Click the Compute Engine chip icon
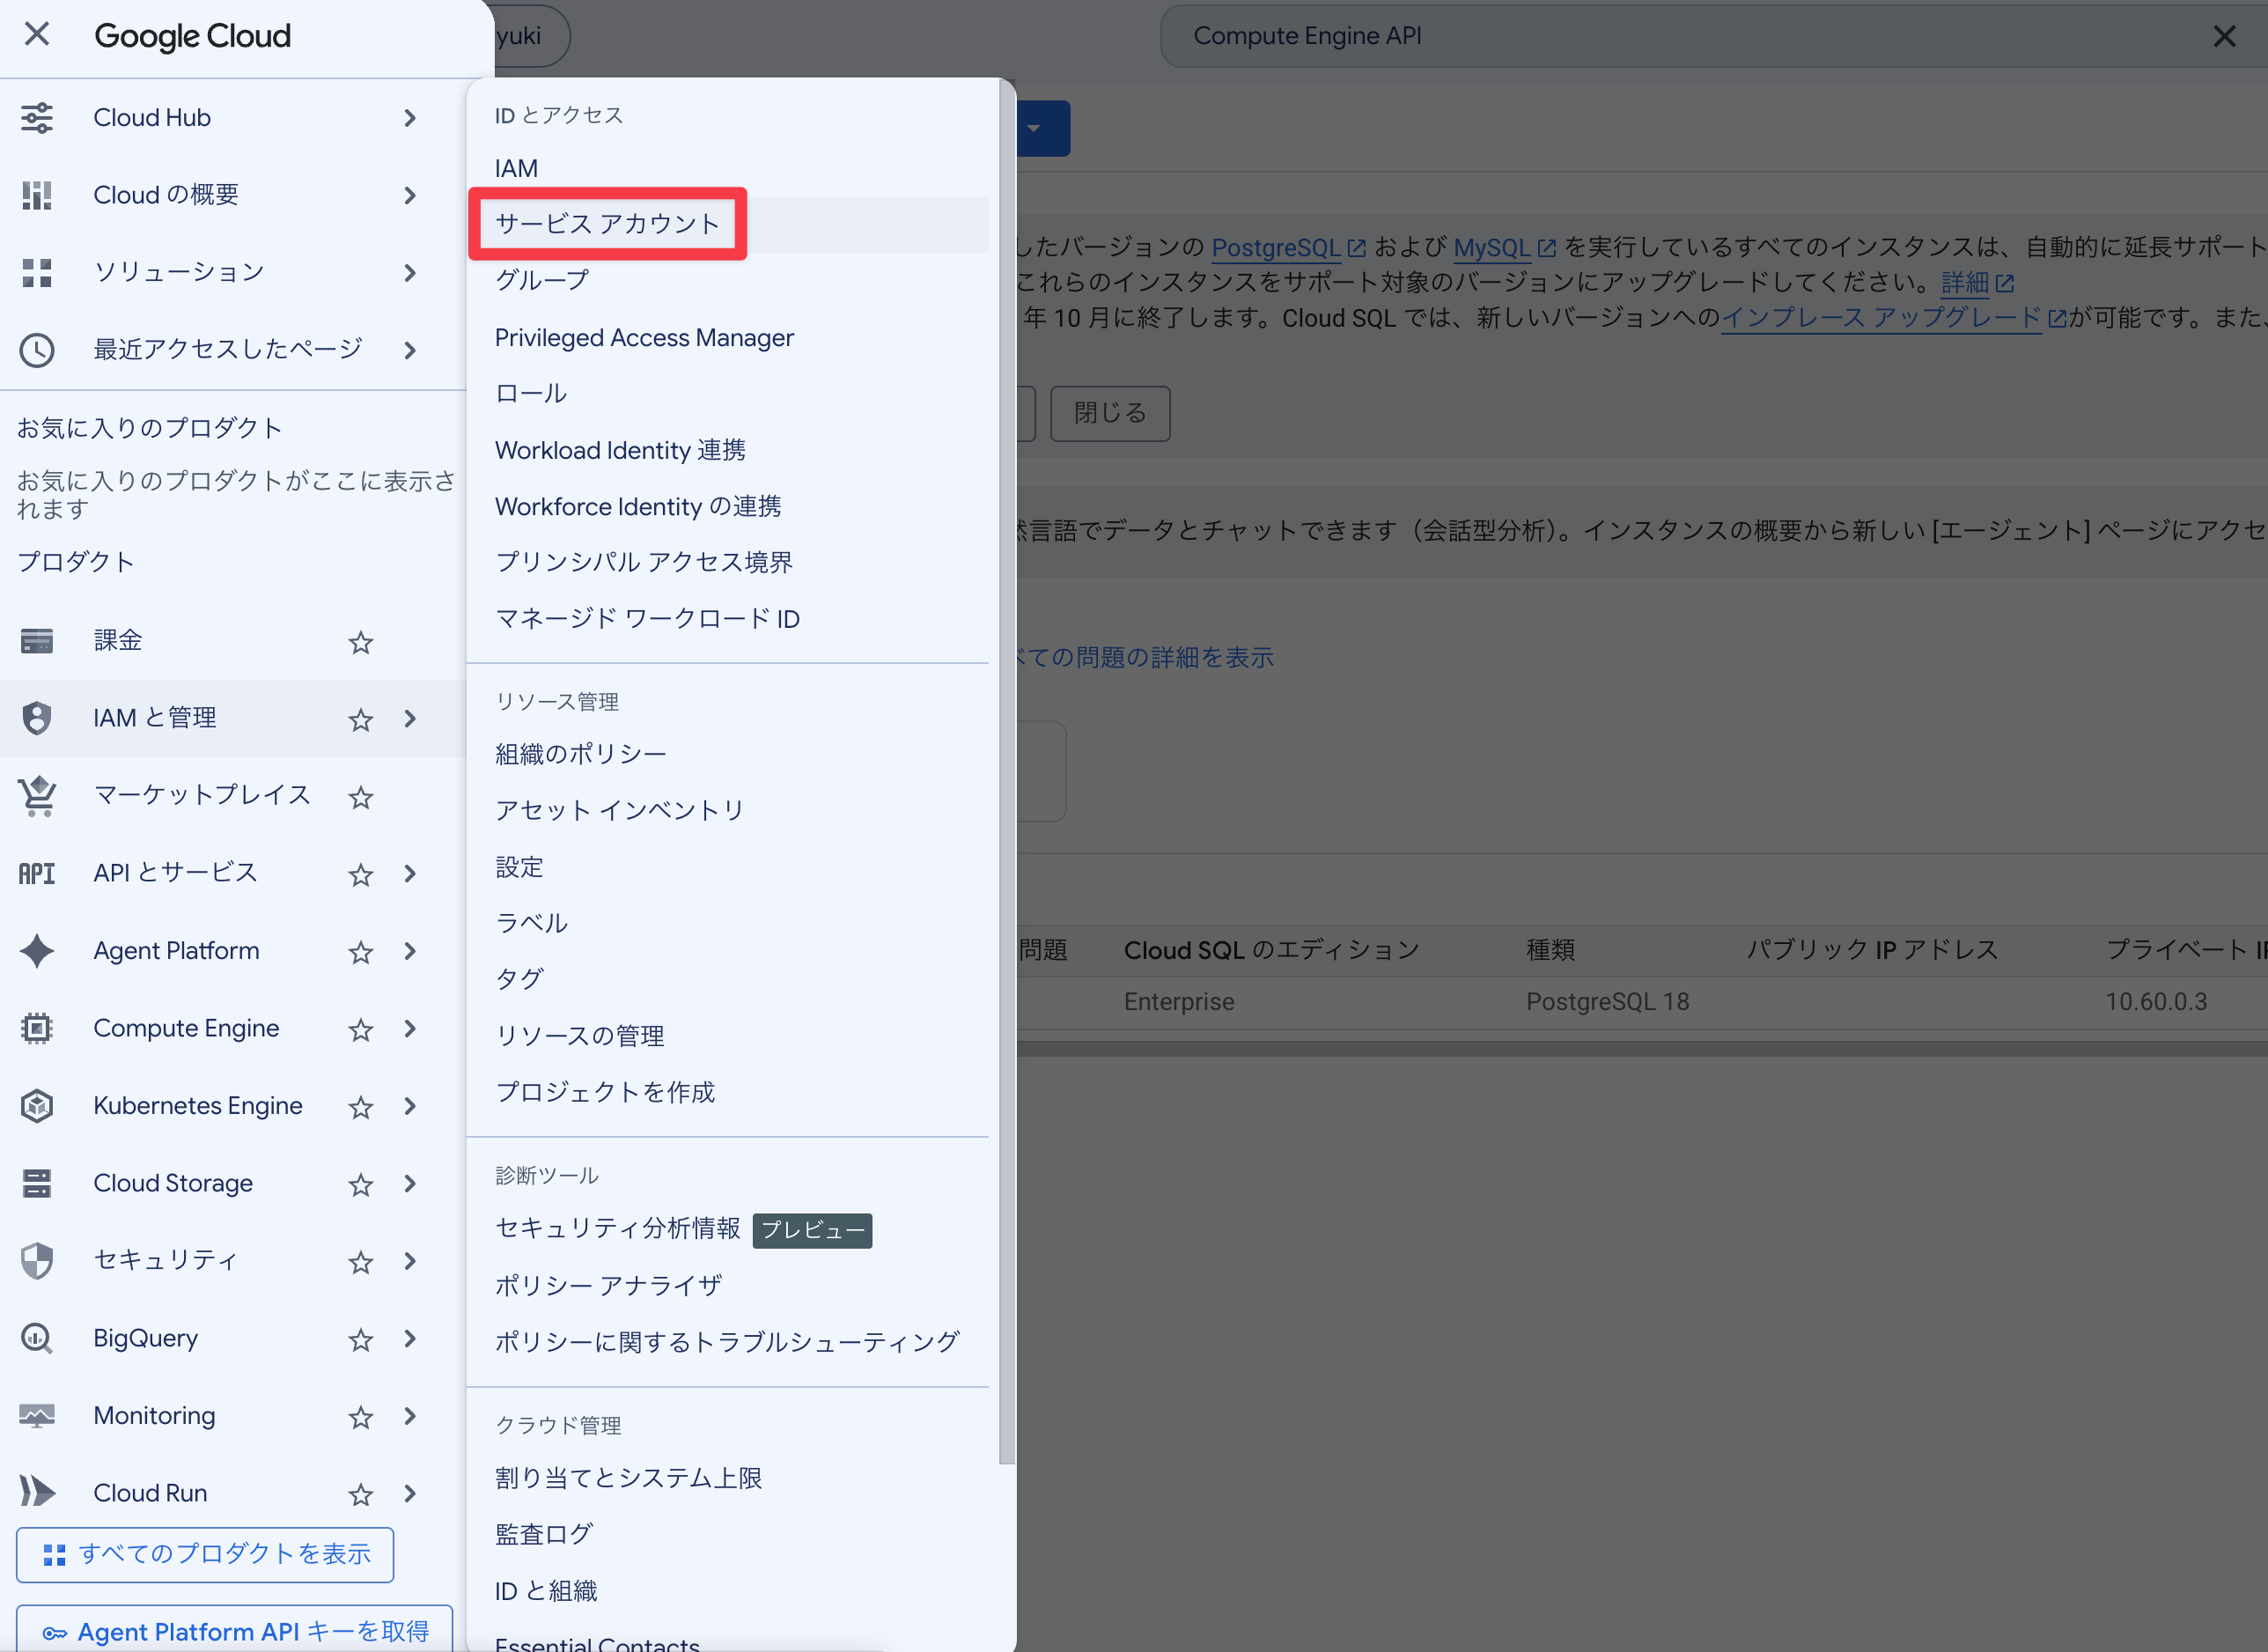The height and width of the screenshot is (1652, 2268). coord(37,1028)
